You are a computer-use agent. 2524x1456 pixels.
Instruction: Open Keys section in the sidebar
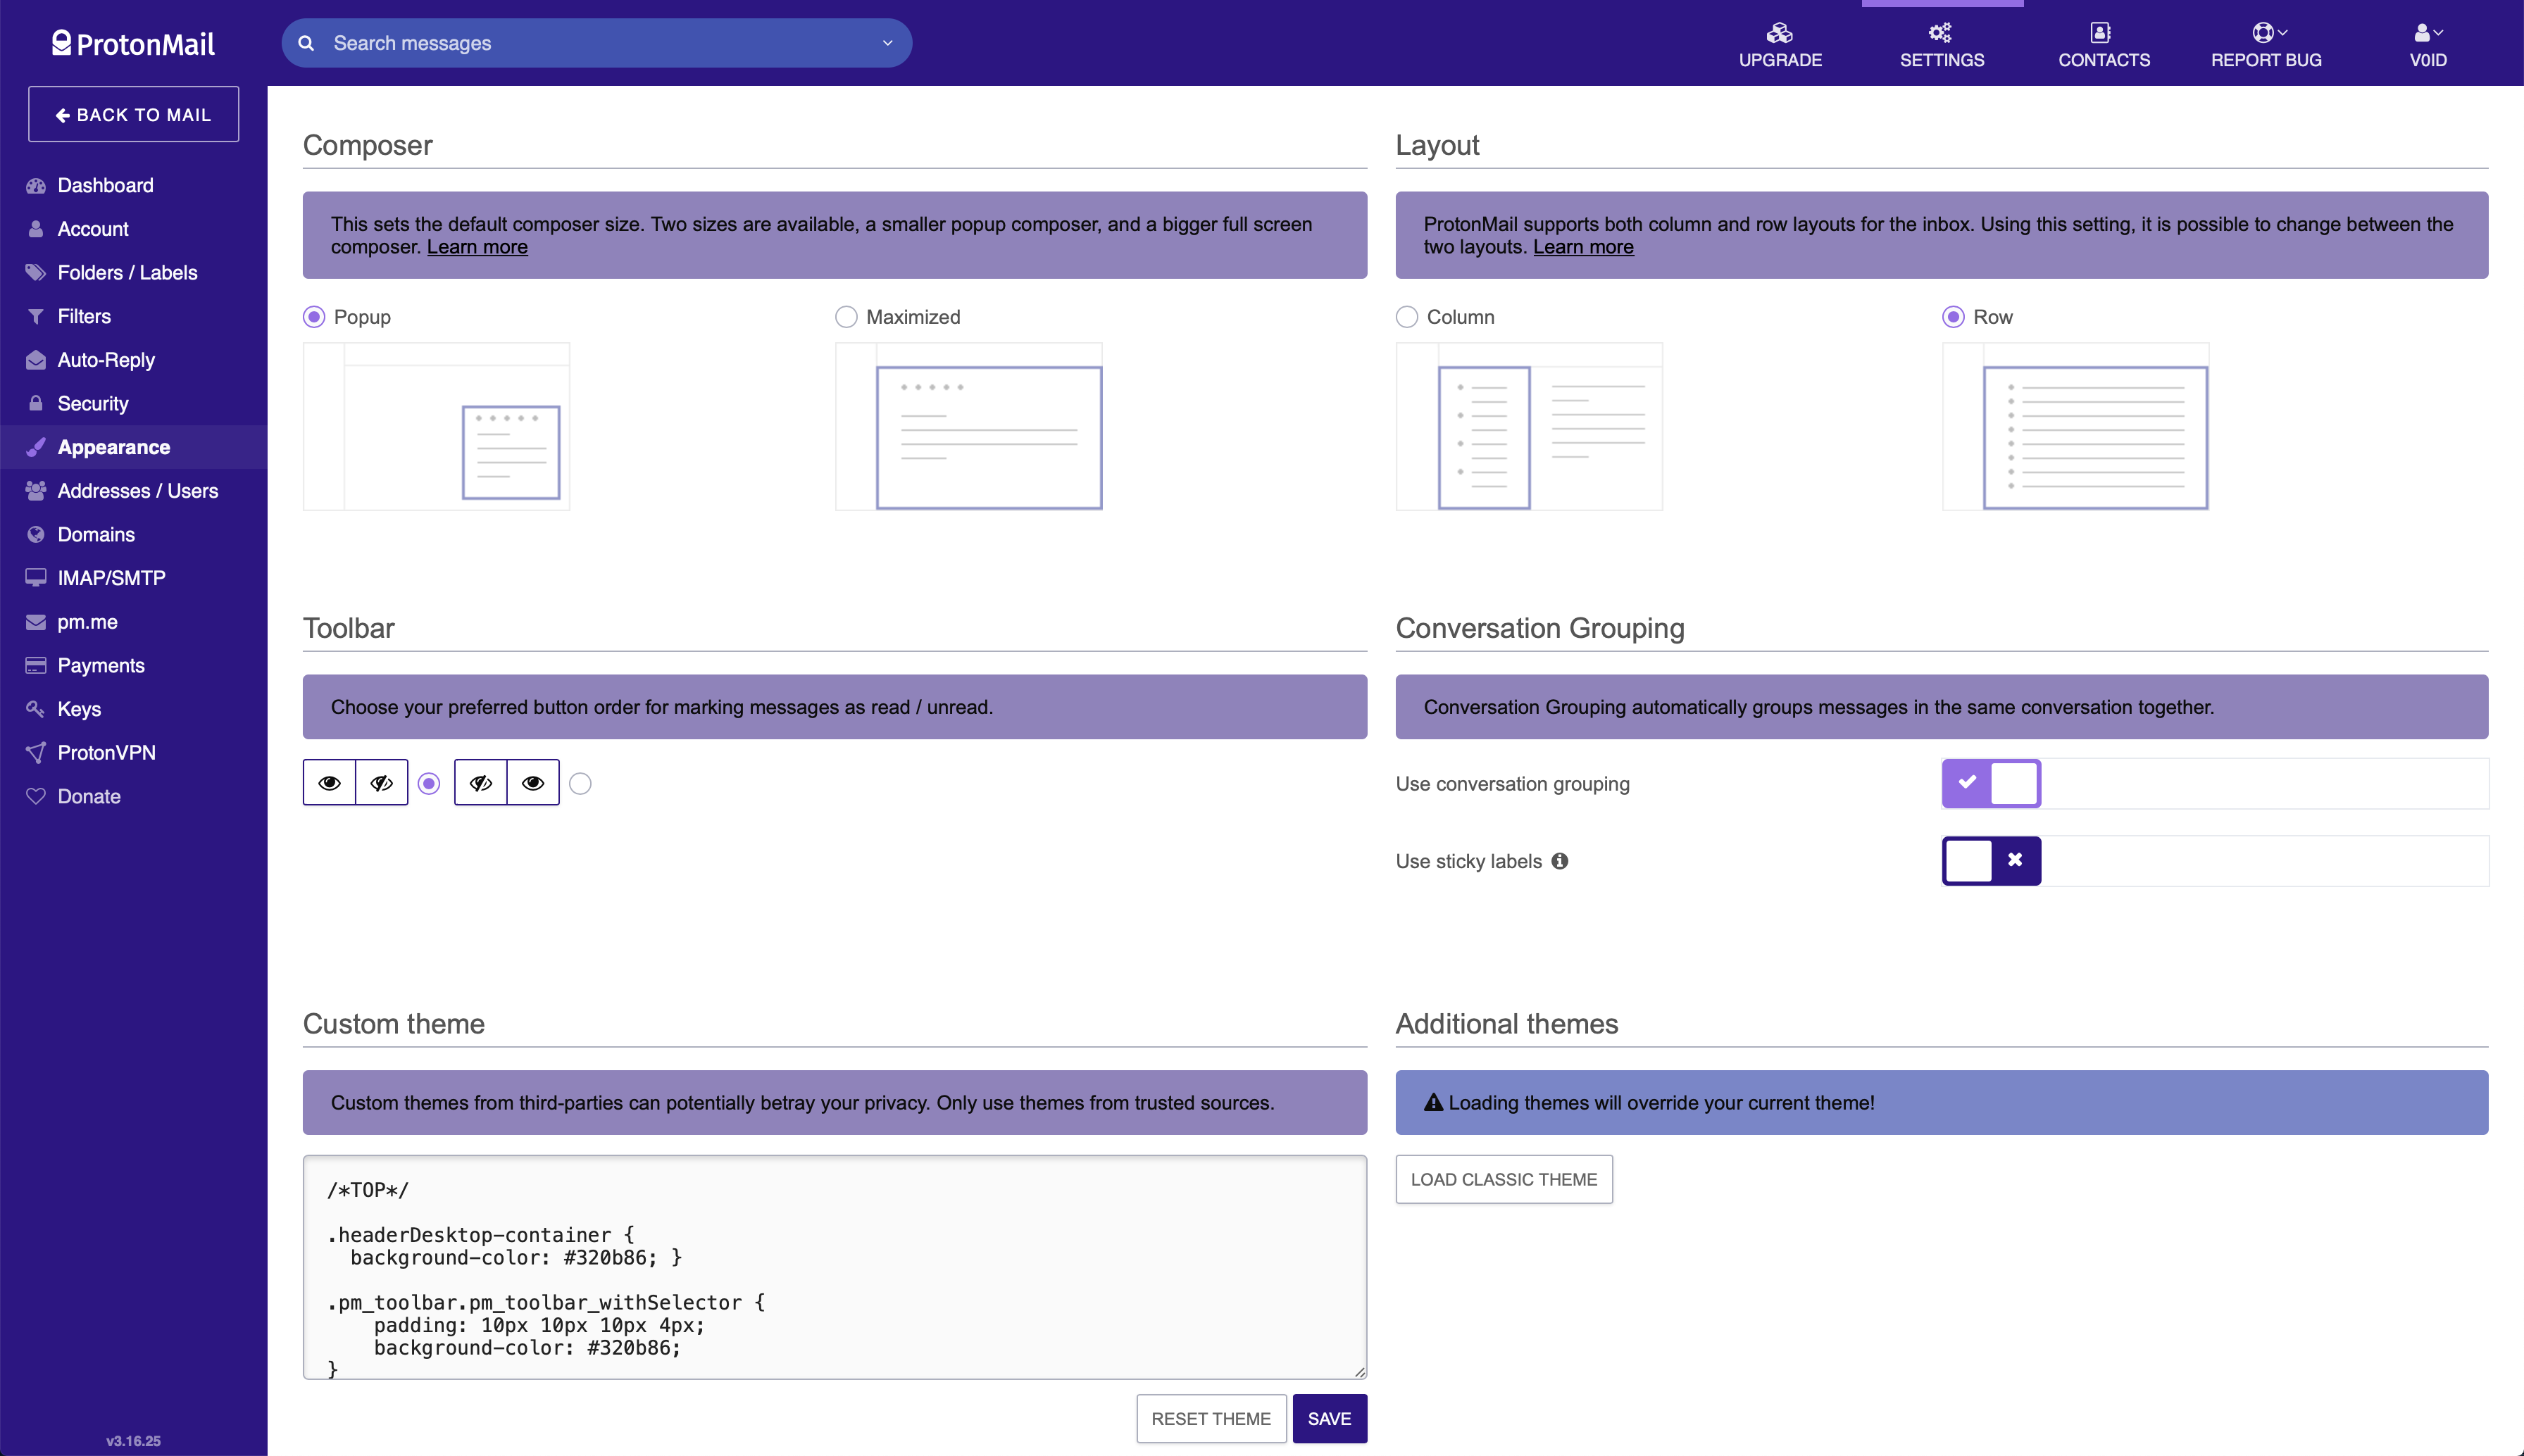(79, 709)
